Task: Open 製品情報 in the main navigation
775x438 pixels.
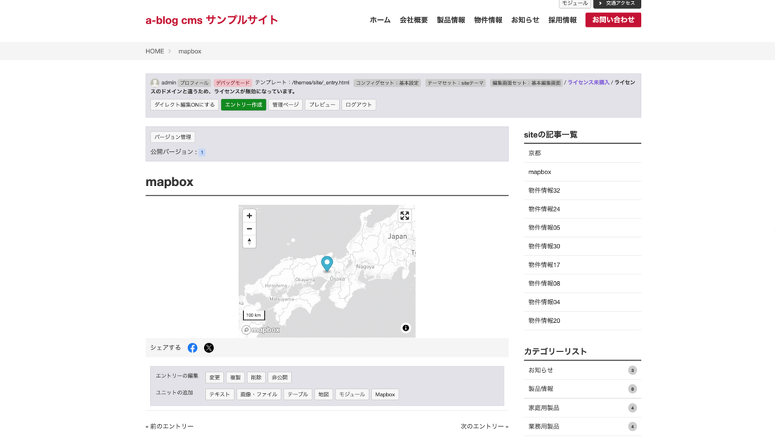Action: point(451,20)
